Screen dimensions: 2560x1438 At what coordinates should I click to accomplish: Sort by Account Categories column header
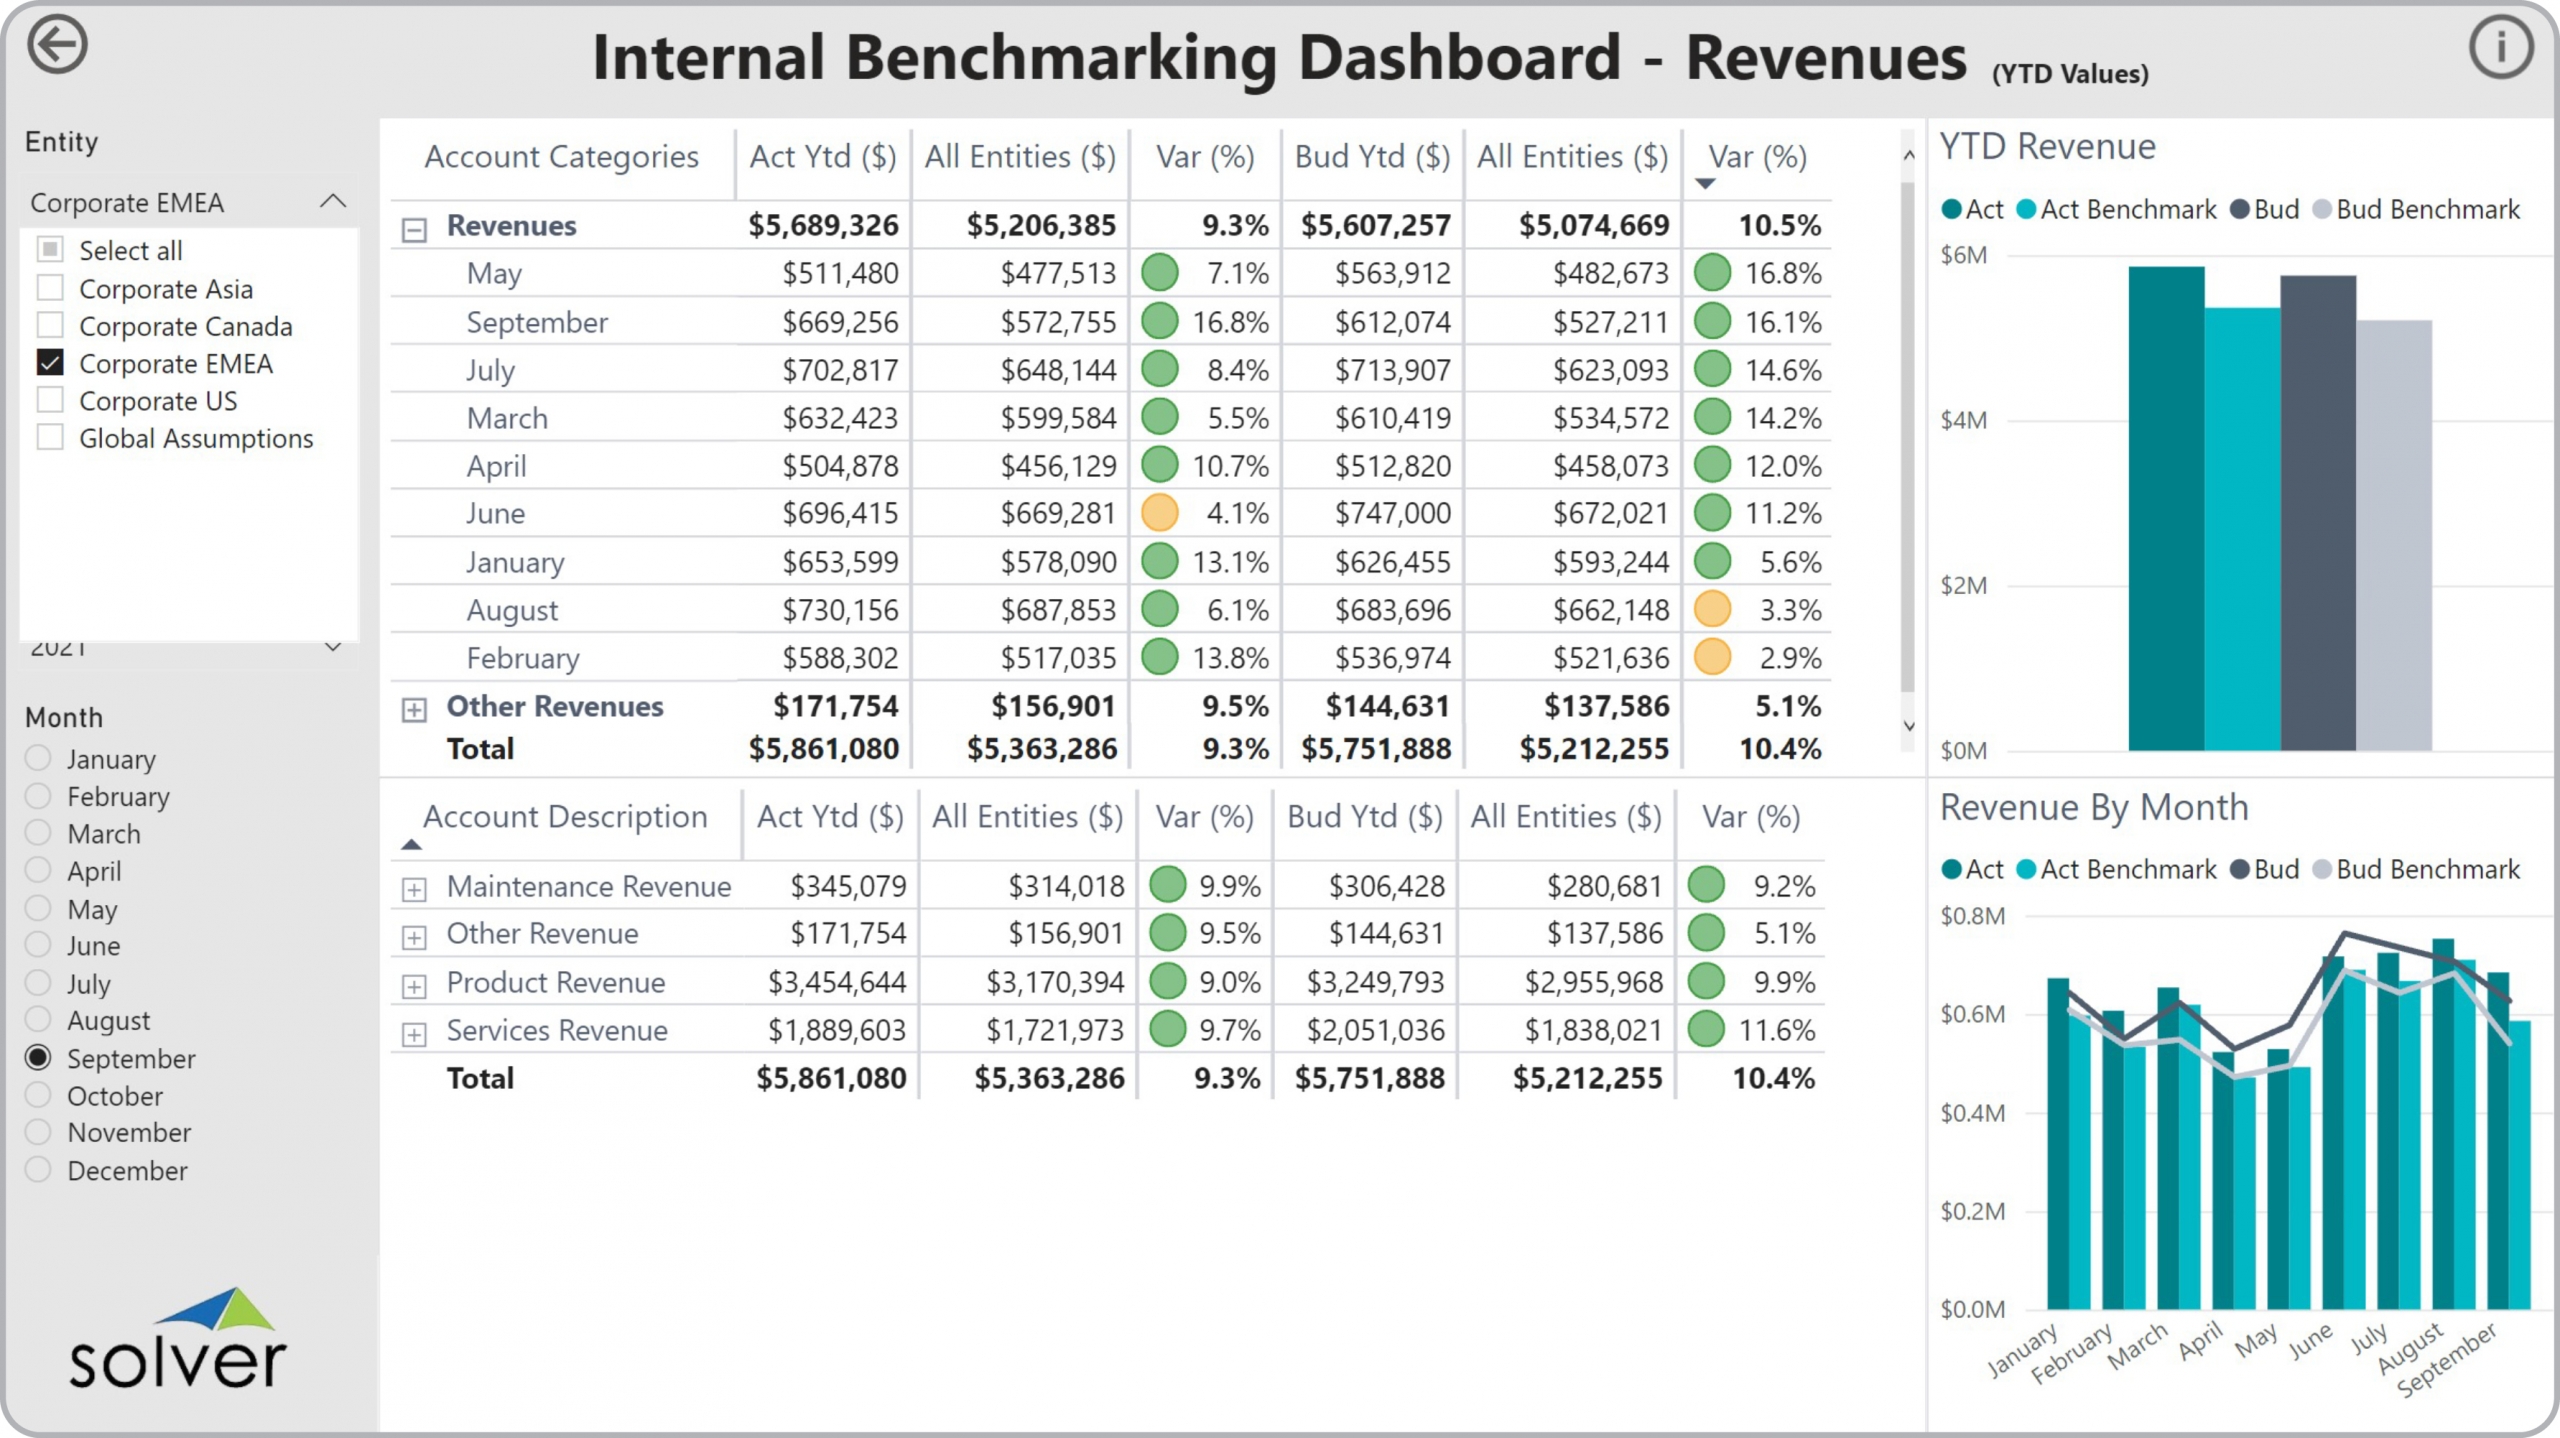pos(561,157)
